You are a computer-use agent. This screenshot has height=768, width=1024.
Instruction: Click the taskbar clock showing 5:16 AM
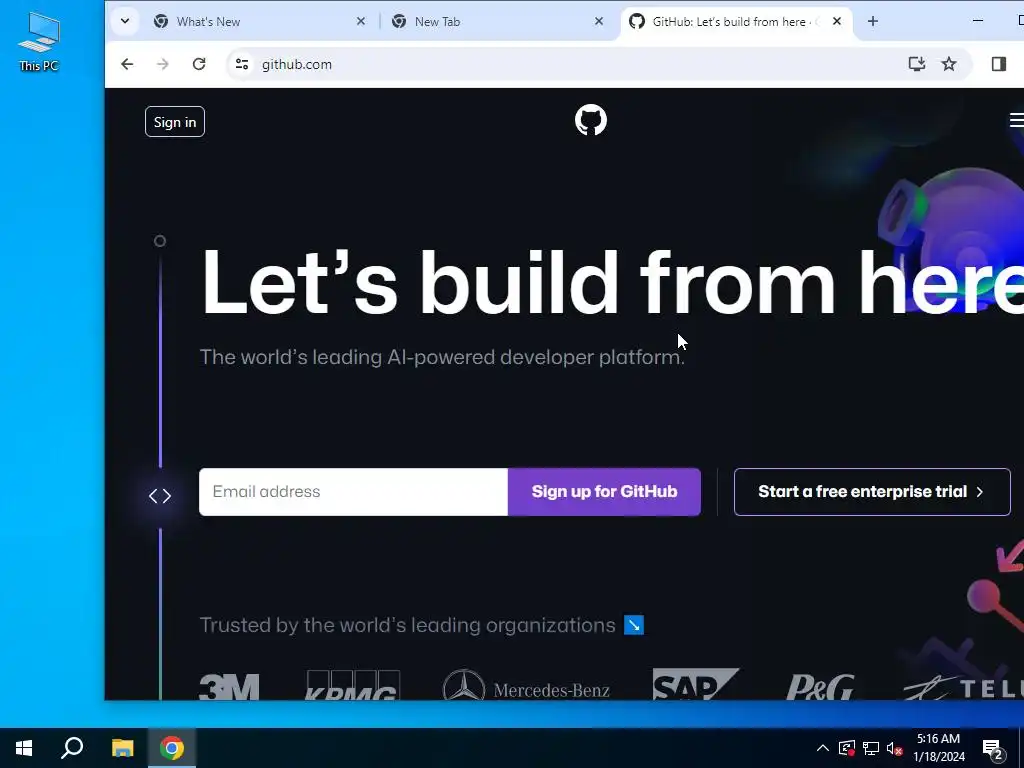[x=938, y=748]
